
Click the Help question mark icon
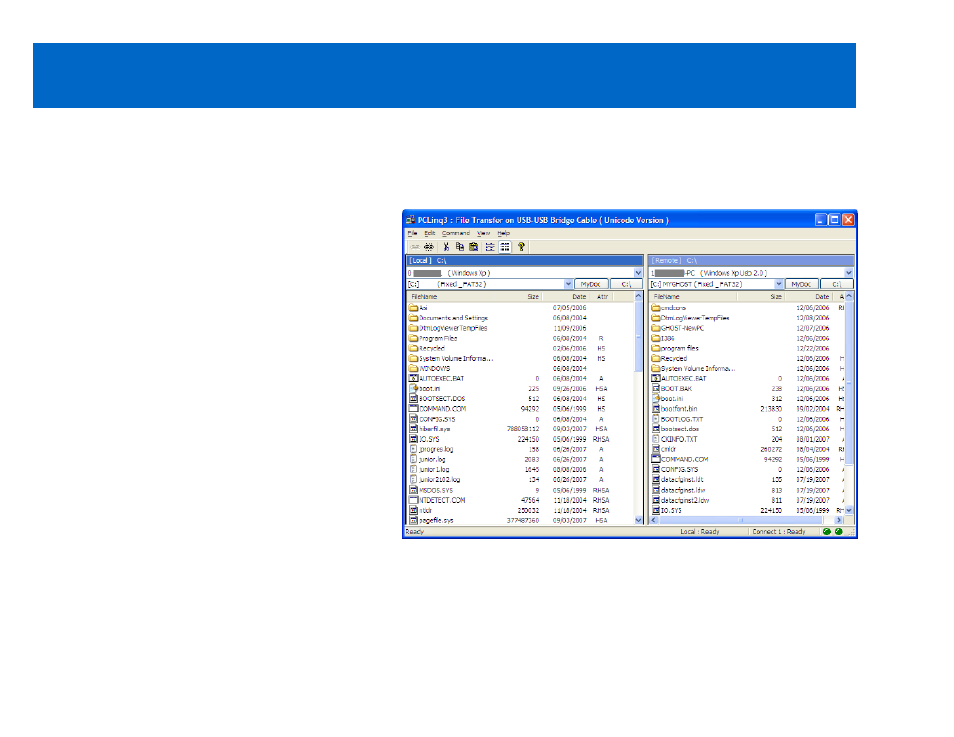click(521, 247)
